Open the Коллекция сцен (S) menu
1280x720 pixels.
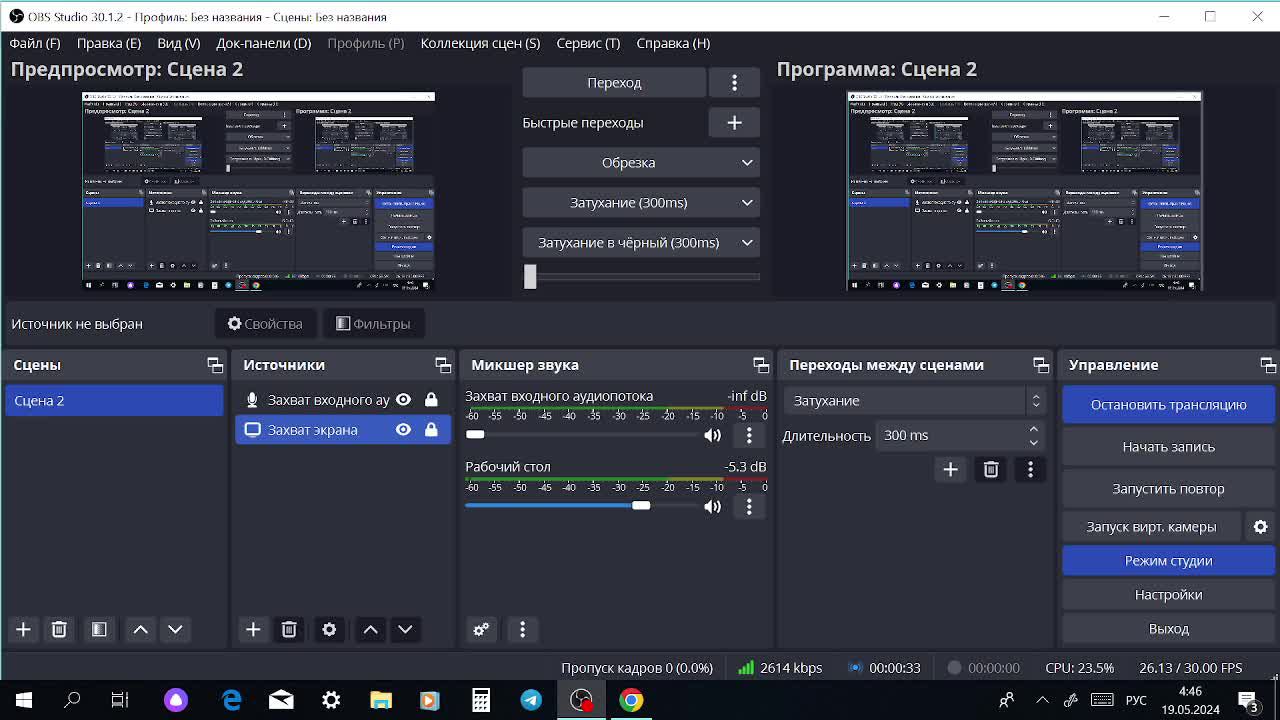(x=480, y=43)
